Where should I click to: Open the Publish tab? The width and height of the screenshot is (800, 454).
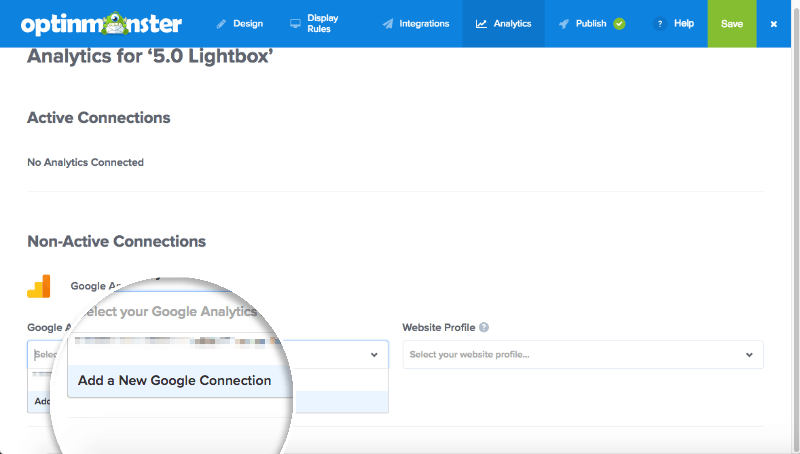pos(592,23)
